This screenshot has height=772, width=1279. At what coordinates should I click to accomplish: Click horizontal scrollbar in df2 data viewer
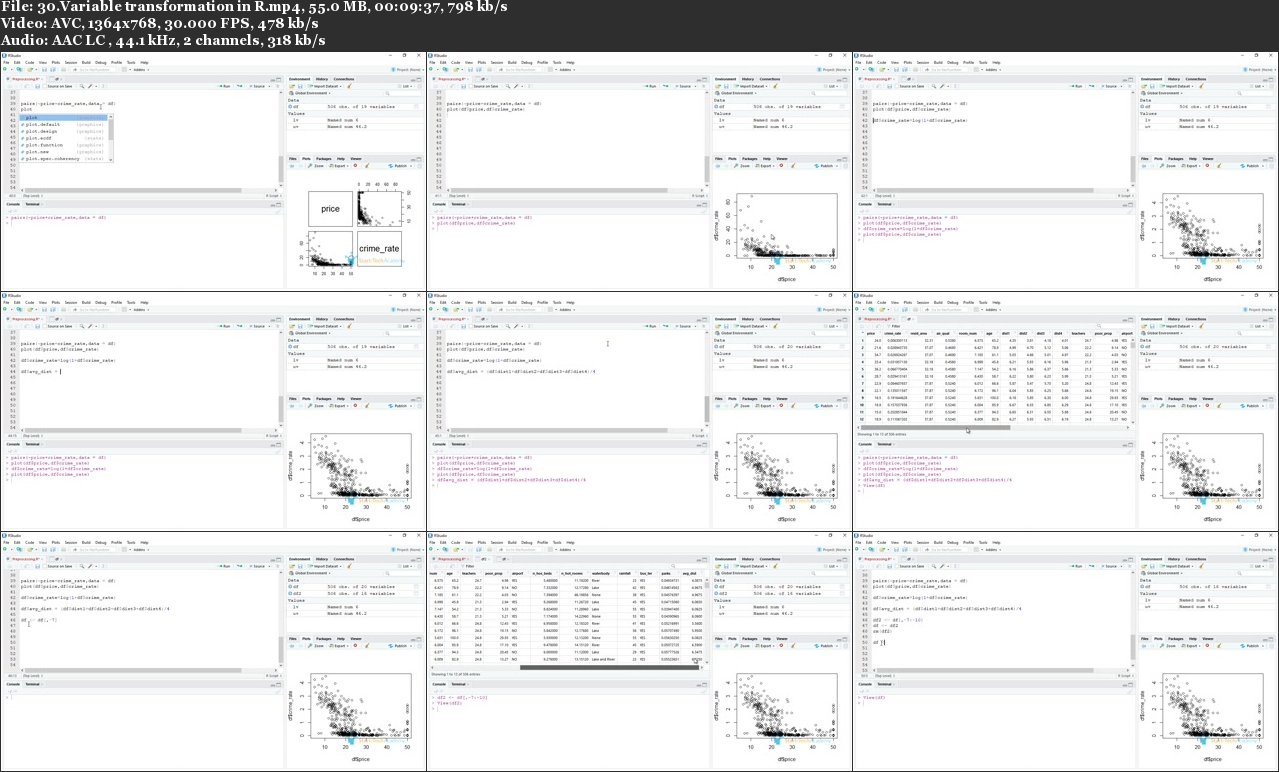point(609,667)
